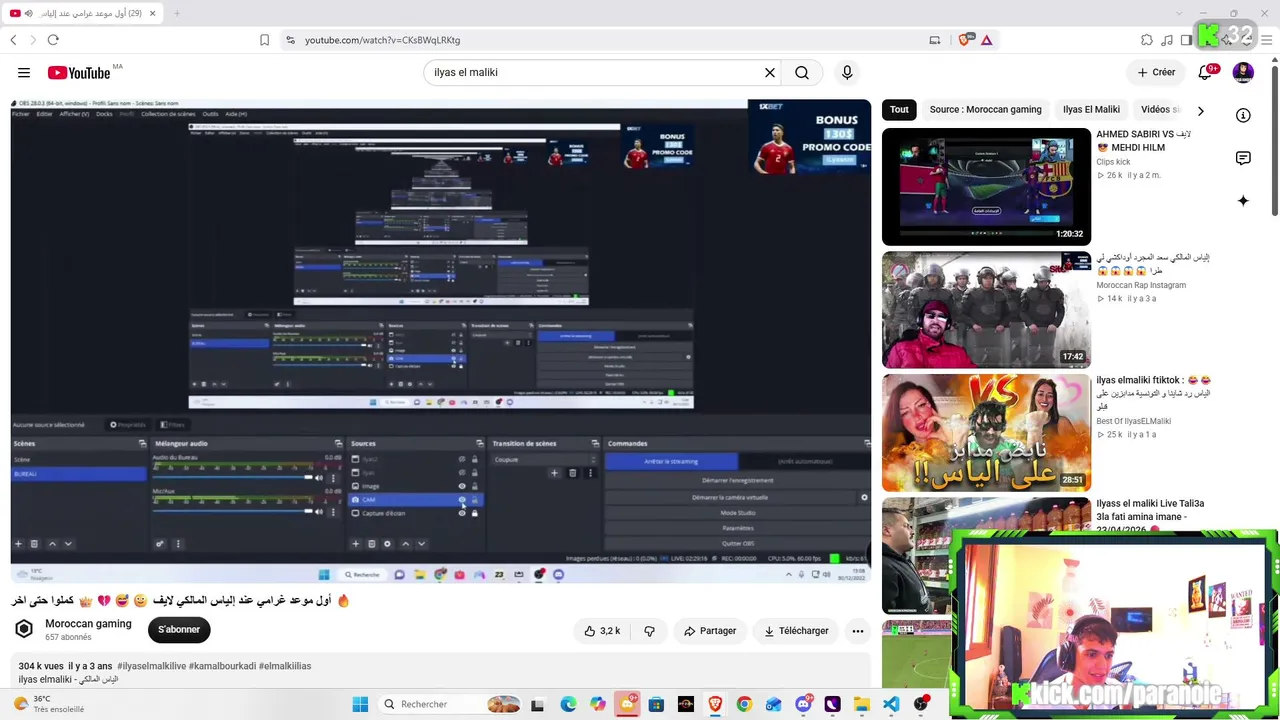
Task: Like the video (3,2 k)
Action: pos(602,631)
